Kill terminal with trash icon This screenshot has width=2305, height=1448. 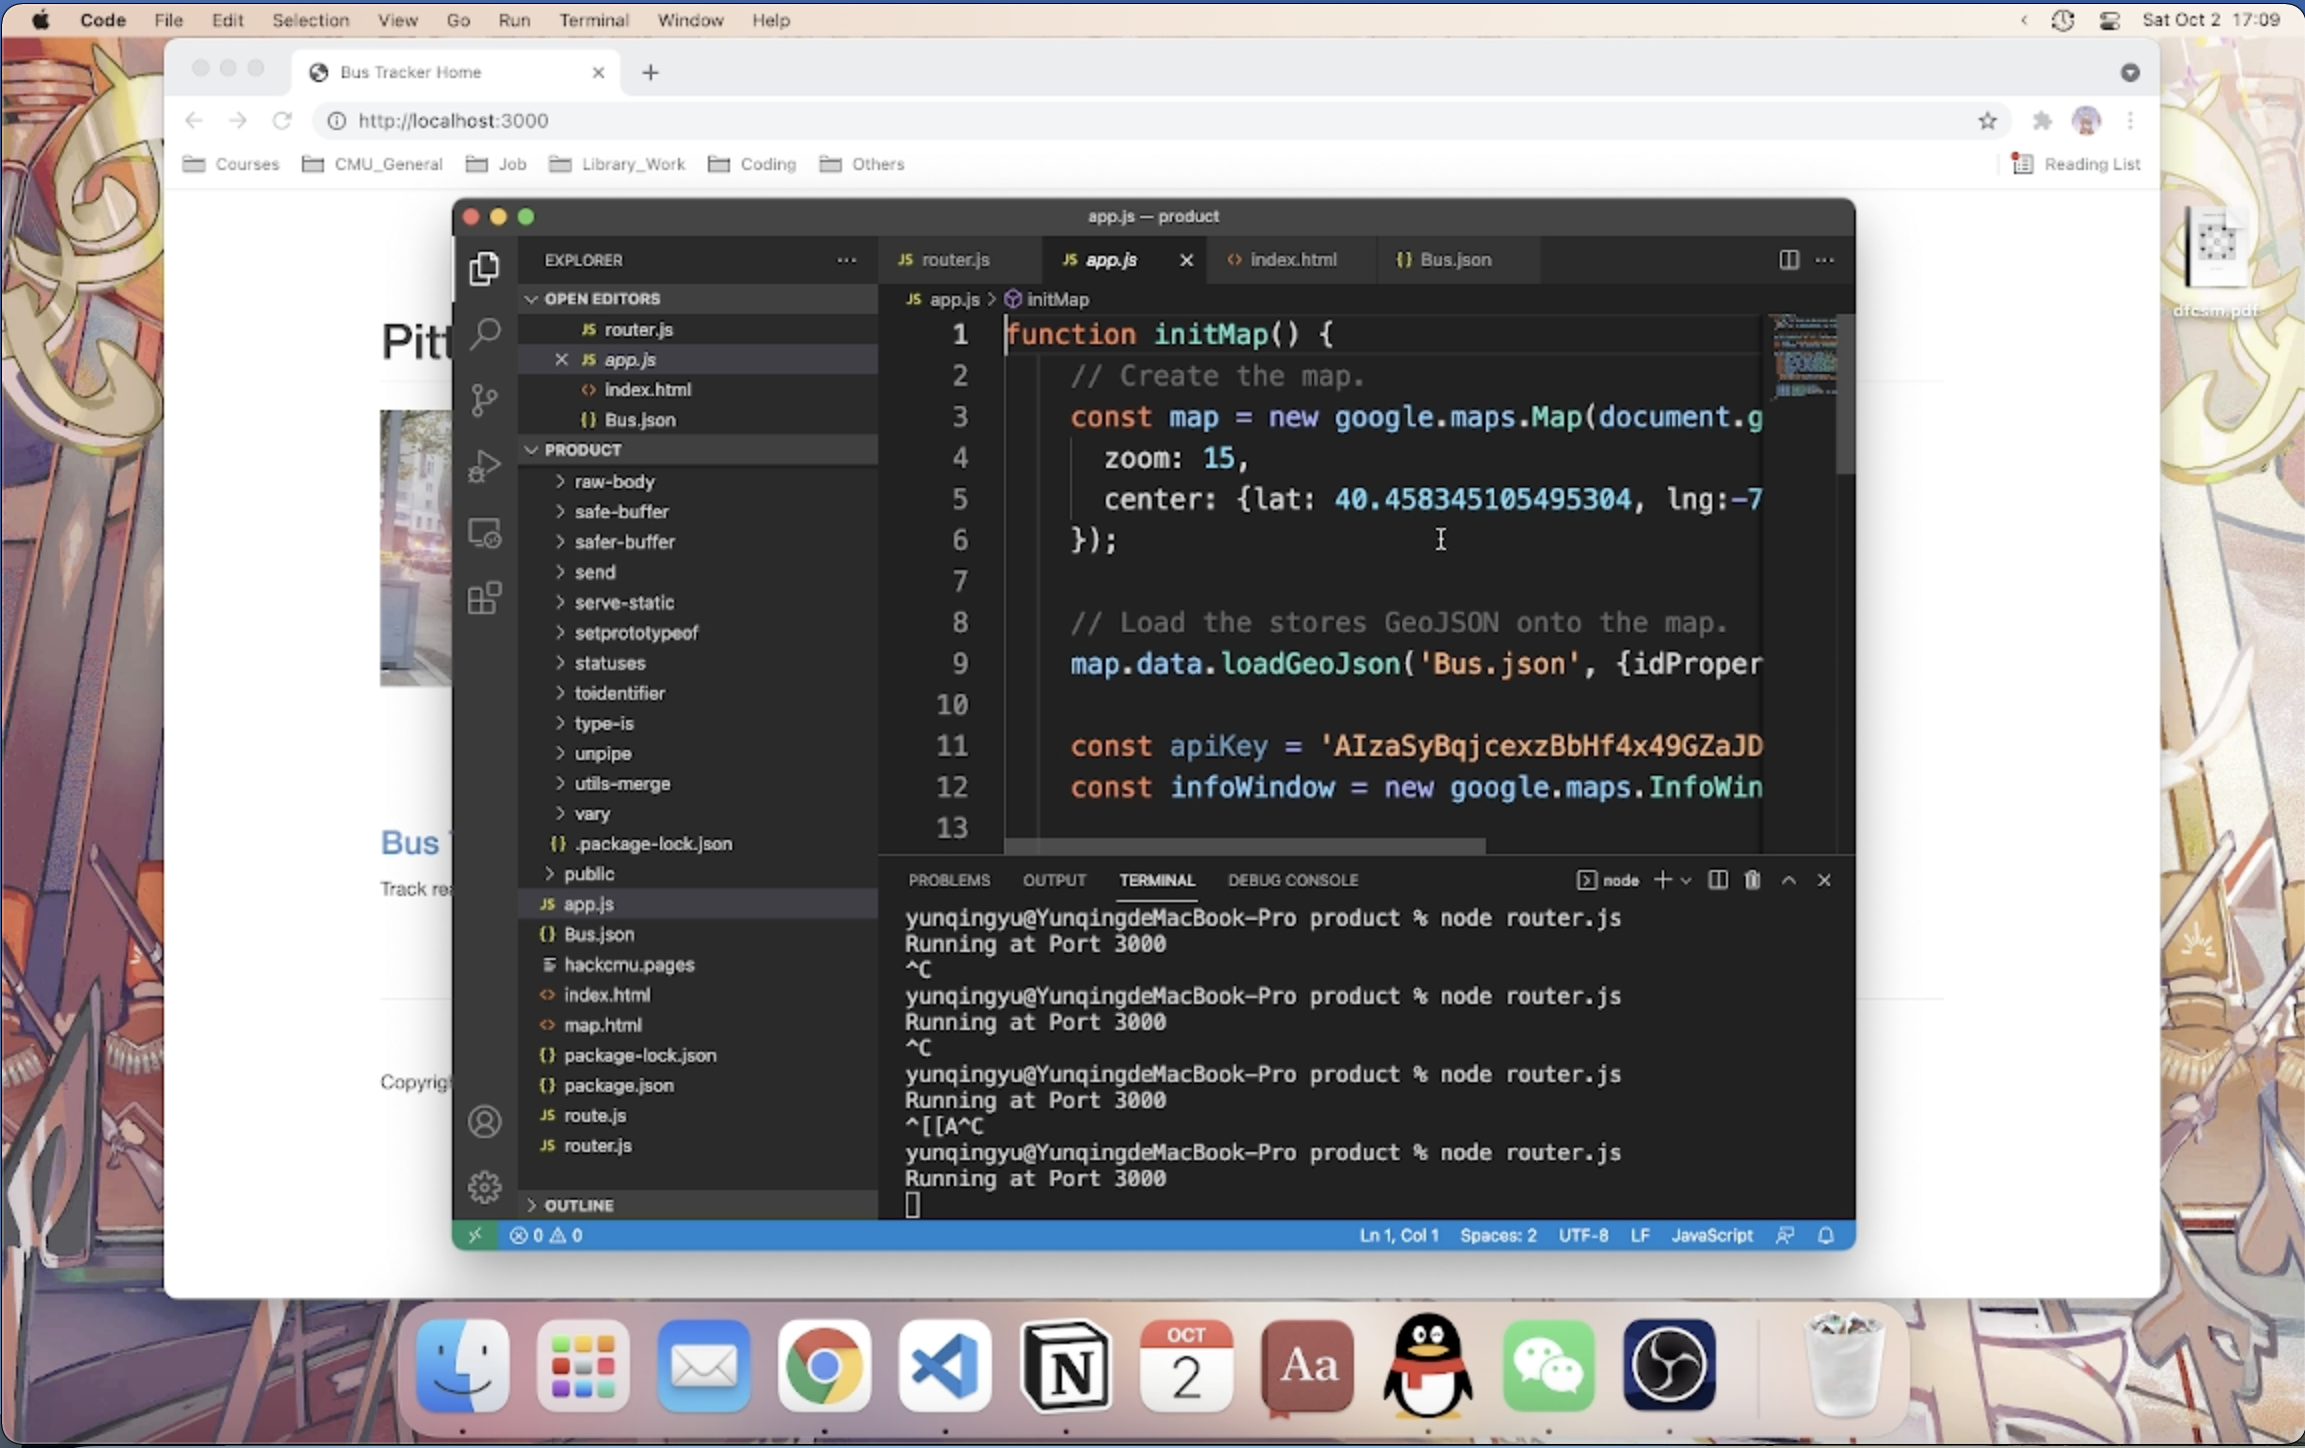tap(1752, 880)
